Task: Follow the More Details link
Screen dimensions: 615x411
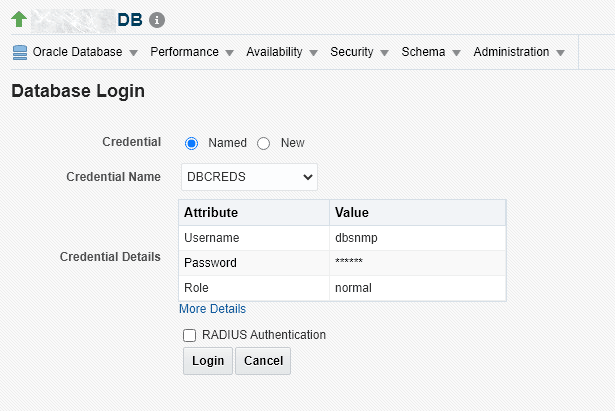Action: [212, 309]
